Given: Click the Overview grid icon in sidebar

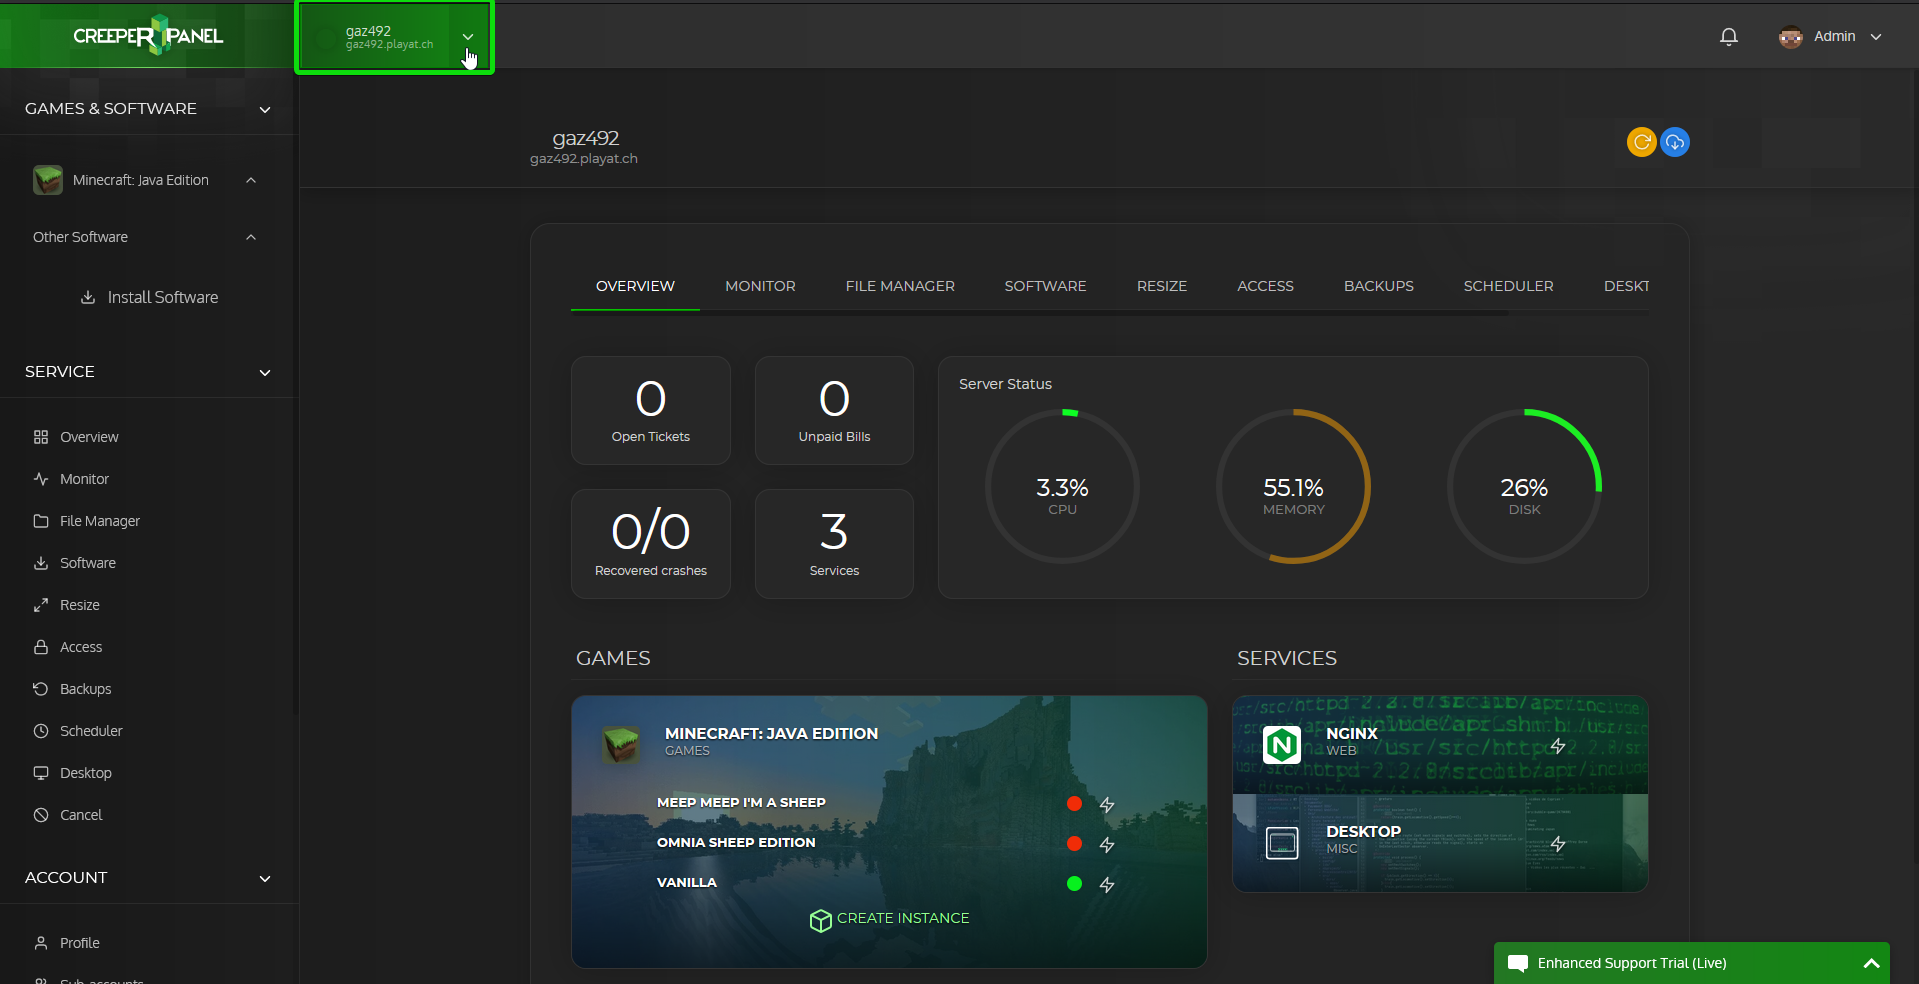Looking at the screenshot, I should click(41, 437).
